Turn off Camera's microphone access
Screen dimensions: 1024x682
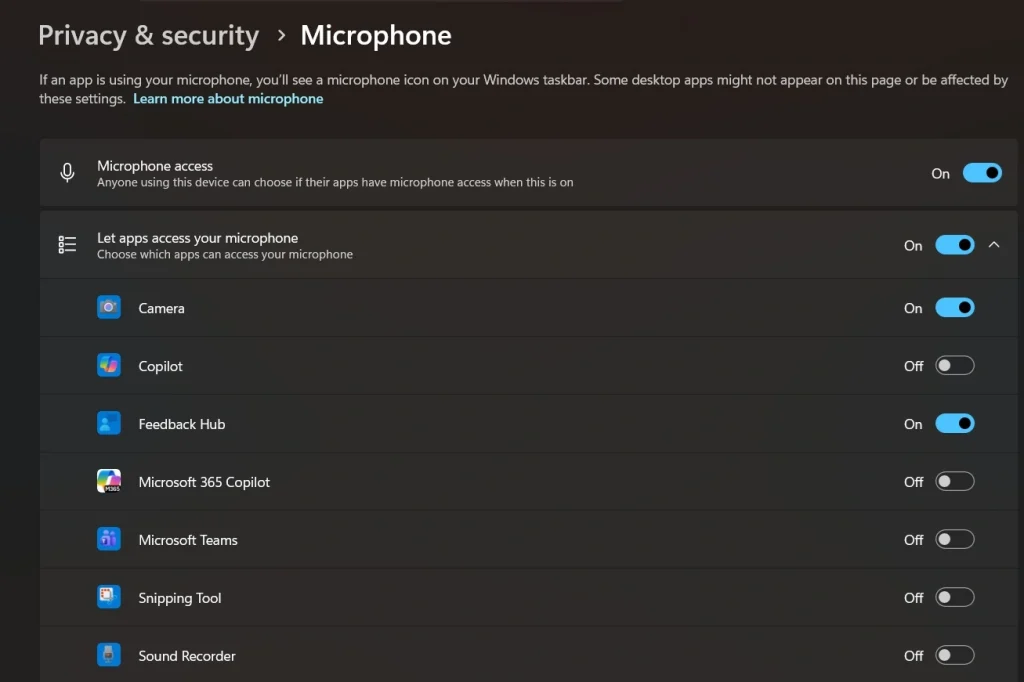[x=955, y=307]
